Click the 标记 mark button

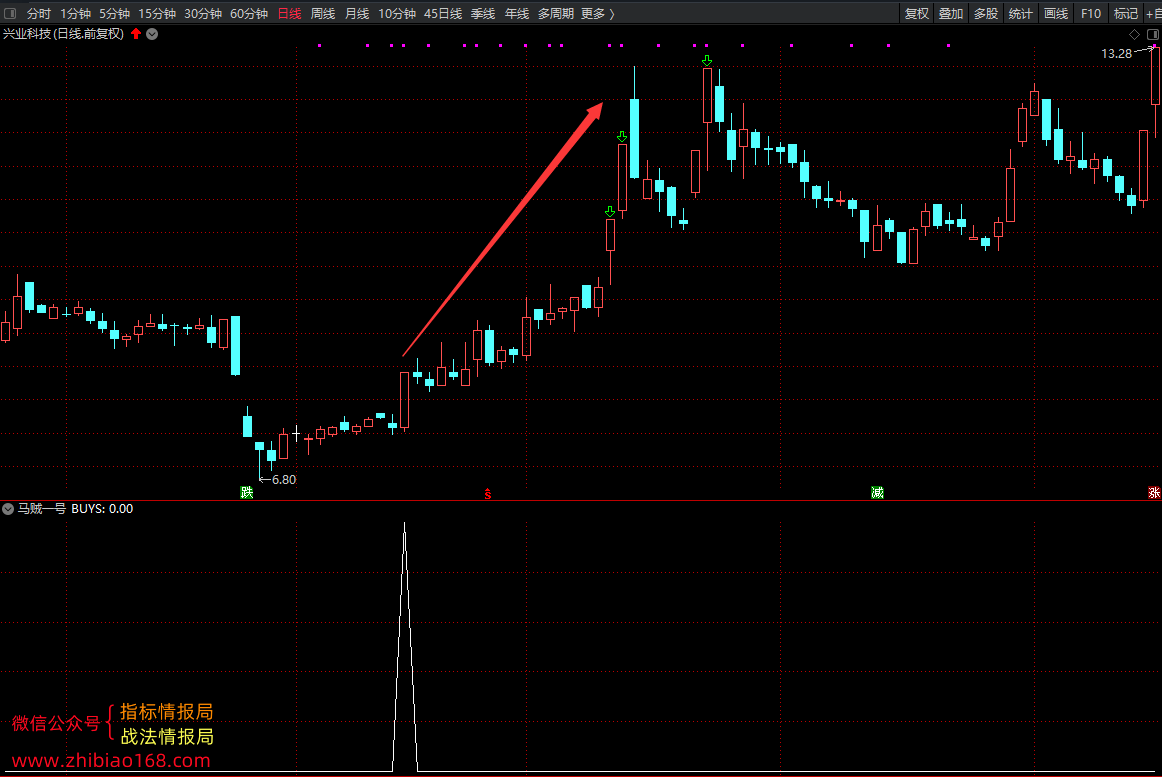pos(1126,13)
